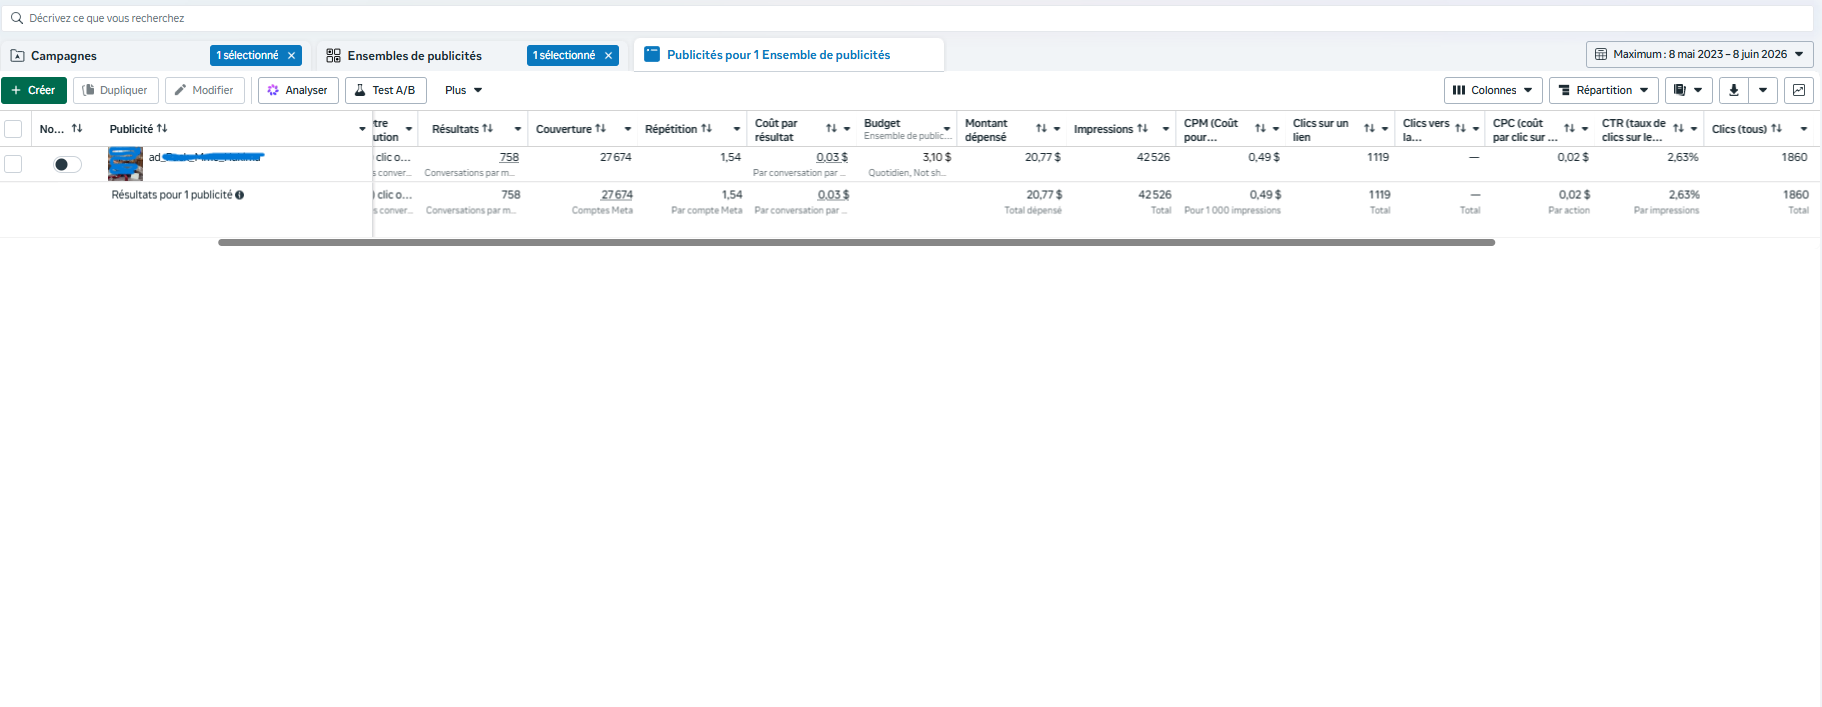Check the ad row checkbox

tap(13, 164)
